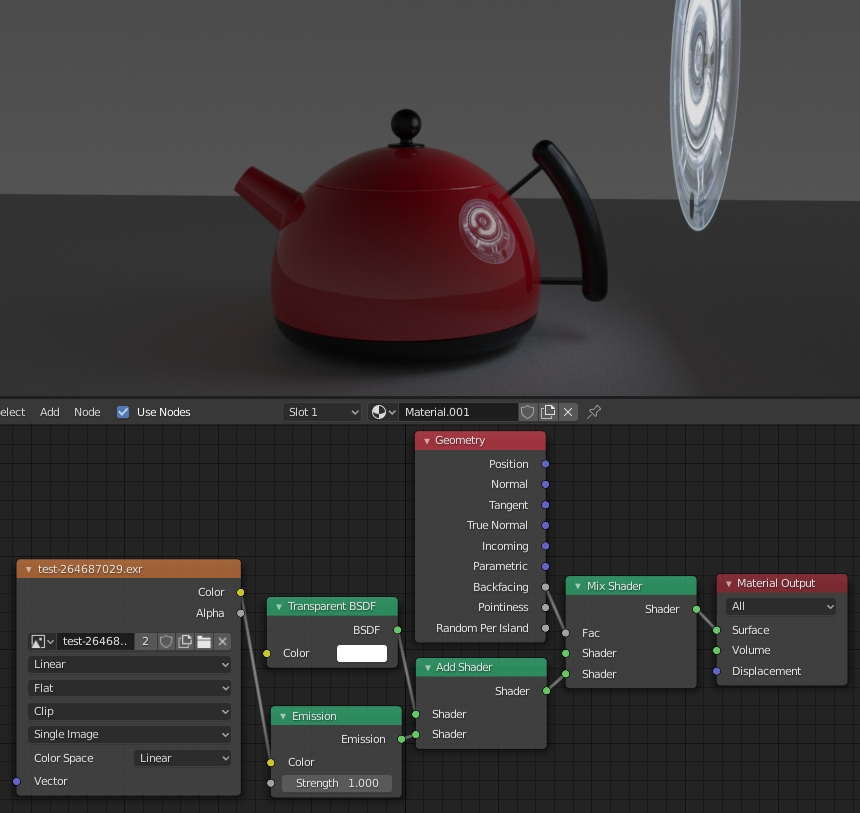Click the Geometry True Normal output socket
This screenshot has width=860, height=813.
(x=545, y=526)
